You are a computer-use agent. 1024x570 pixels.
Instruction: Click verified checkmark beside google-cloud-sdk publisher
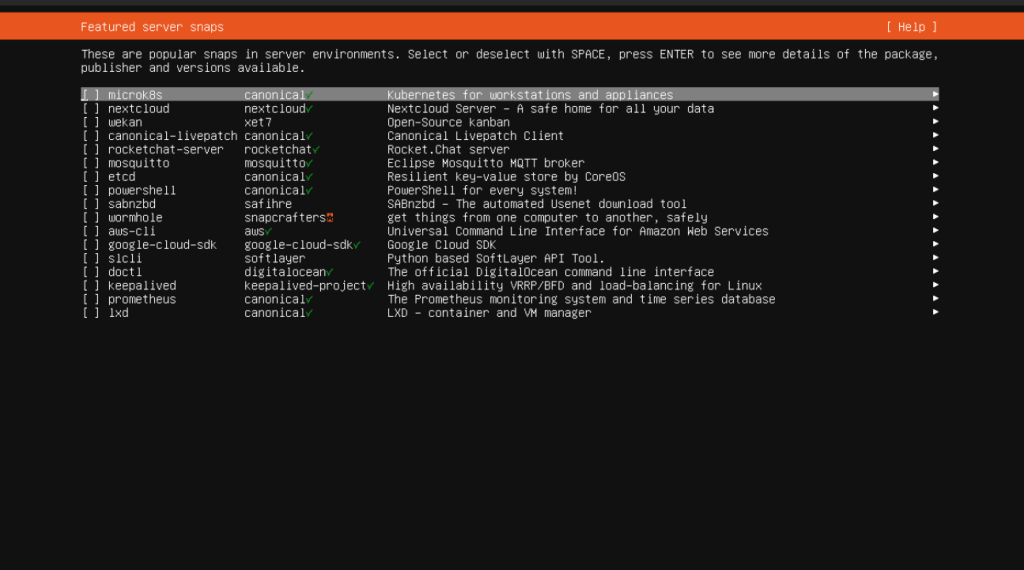point(357,245)
